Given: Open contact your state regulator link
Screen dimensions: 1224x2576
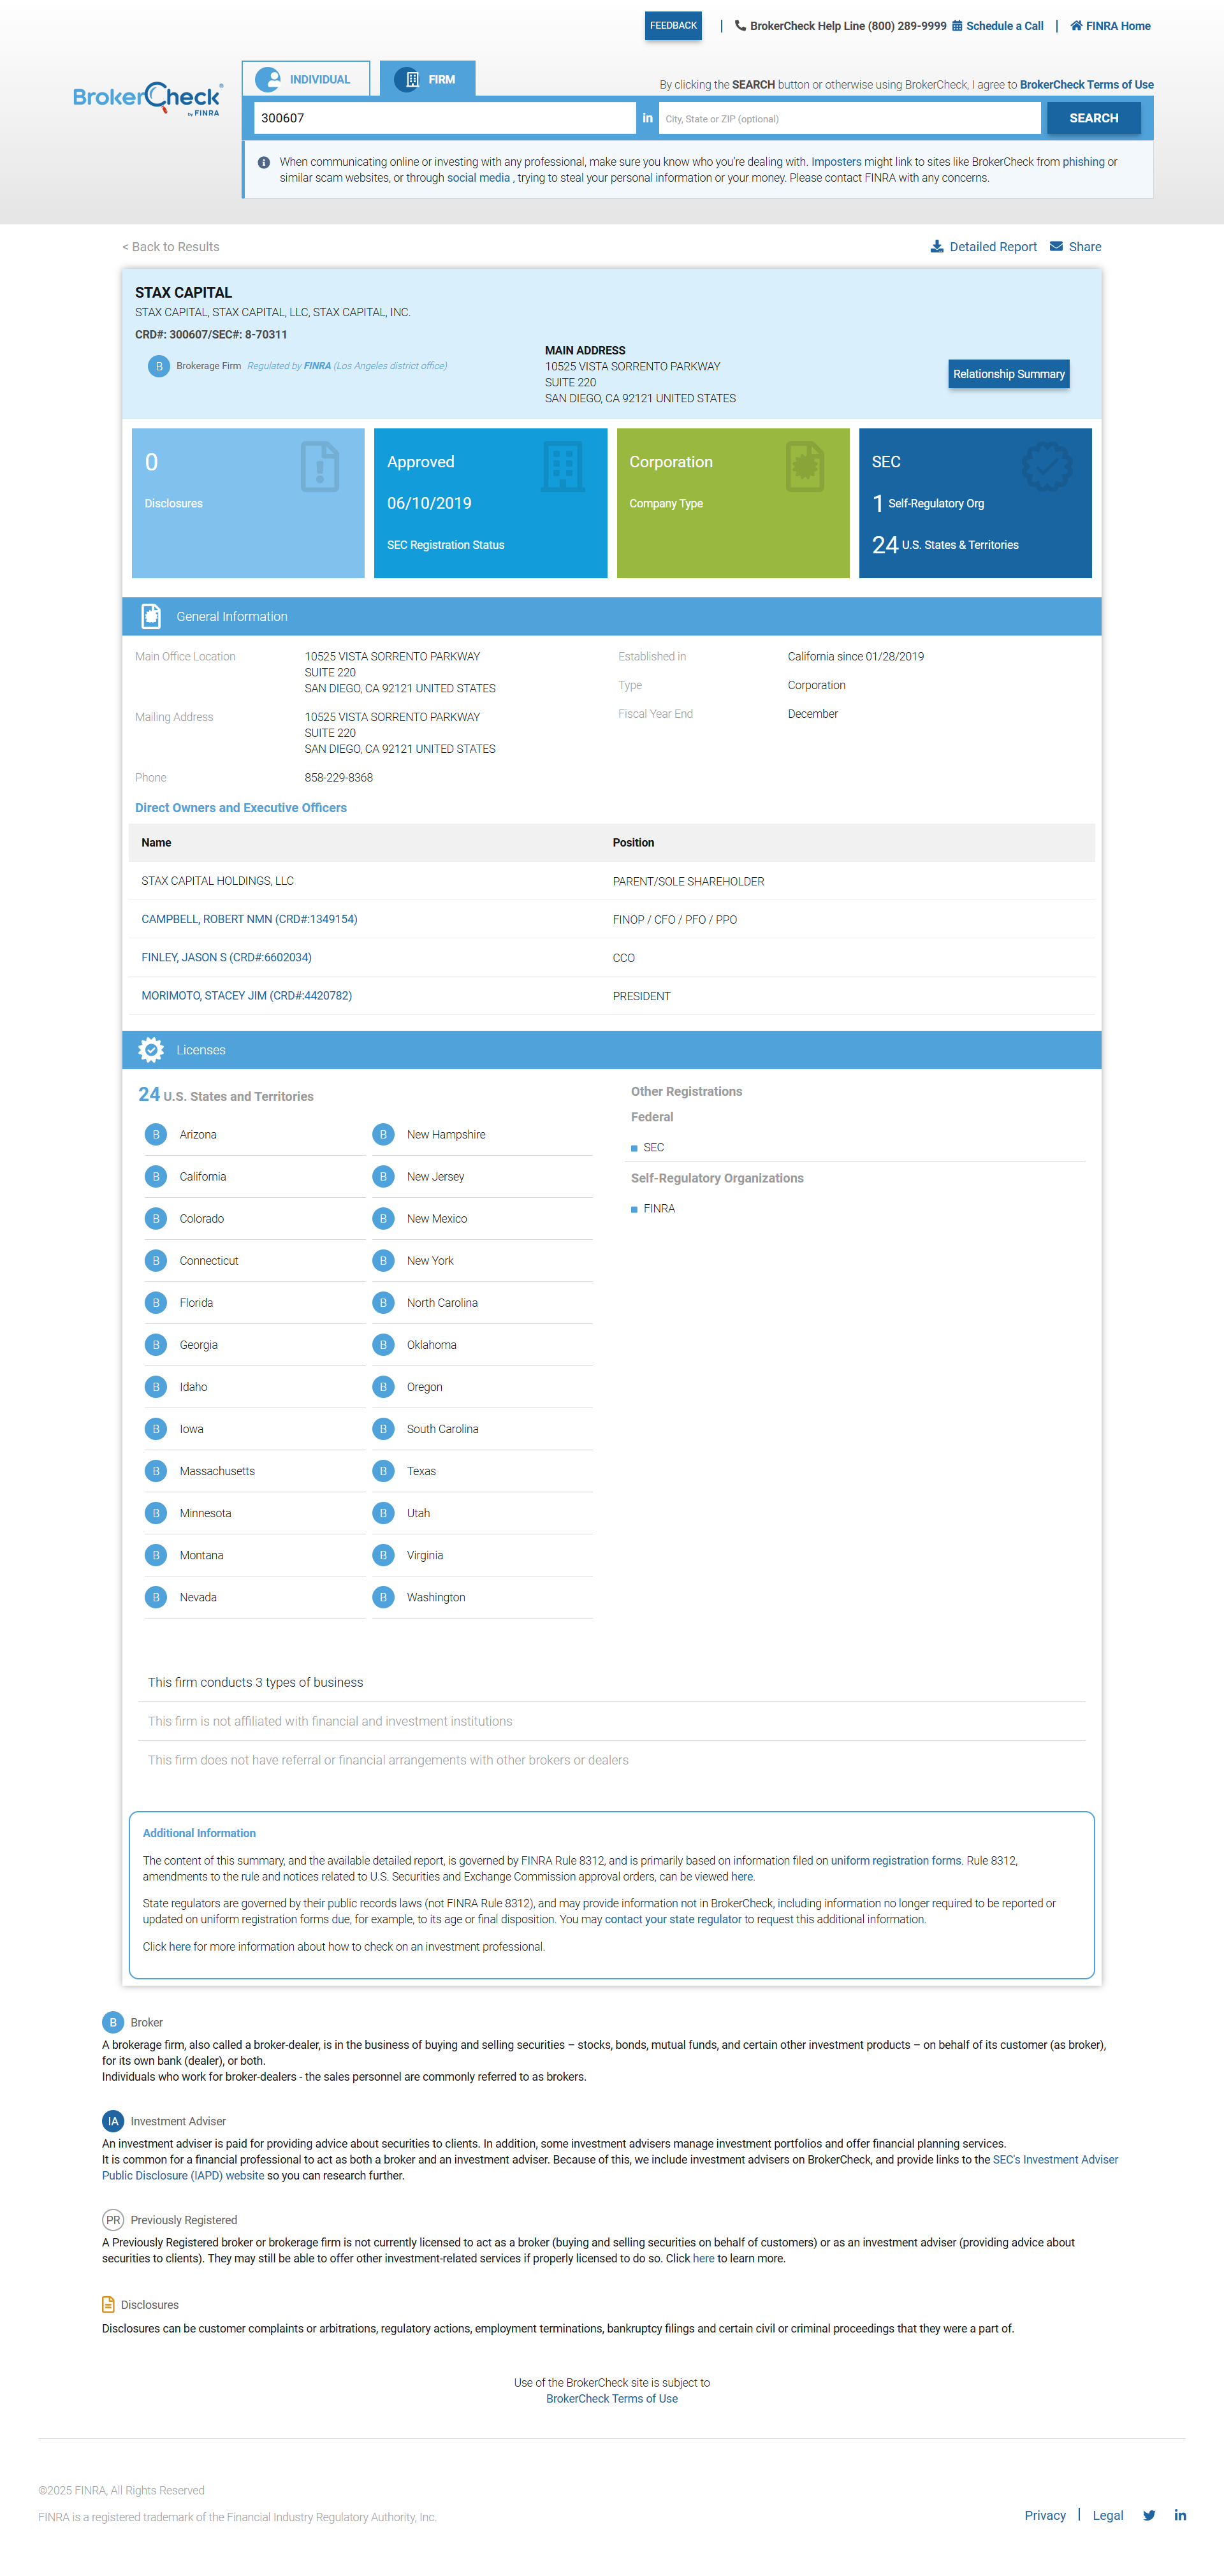Looking at the screenshot, I should click(673, 1919).
